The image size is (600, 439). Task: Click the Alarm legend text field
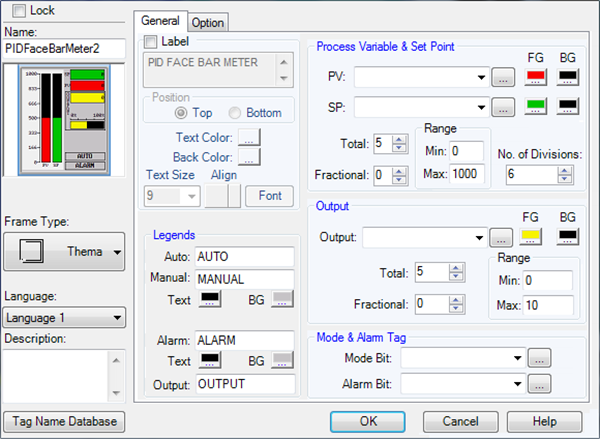coord(245,340)
